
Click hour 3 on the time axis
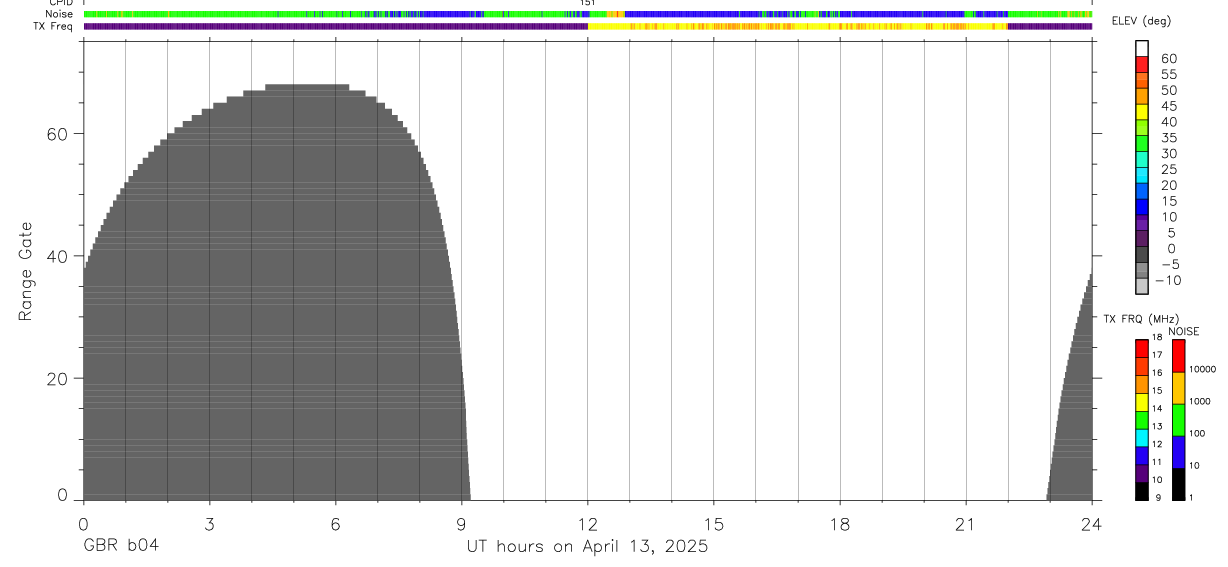pyautogui.click(x=209, y=523)
